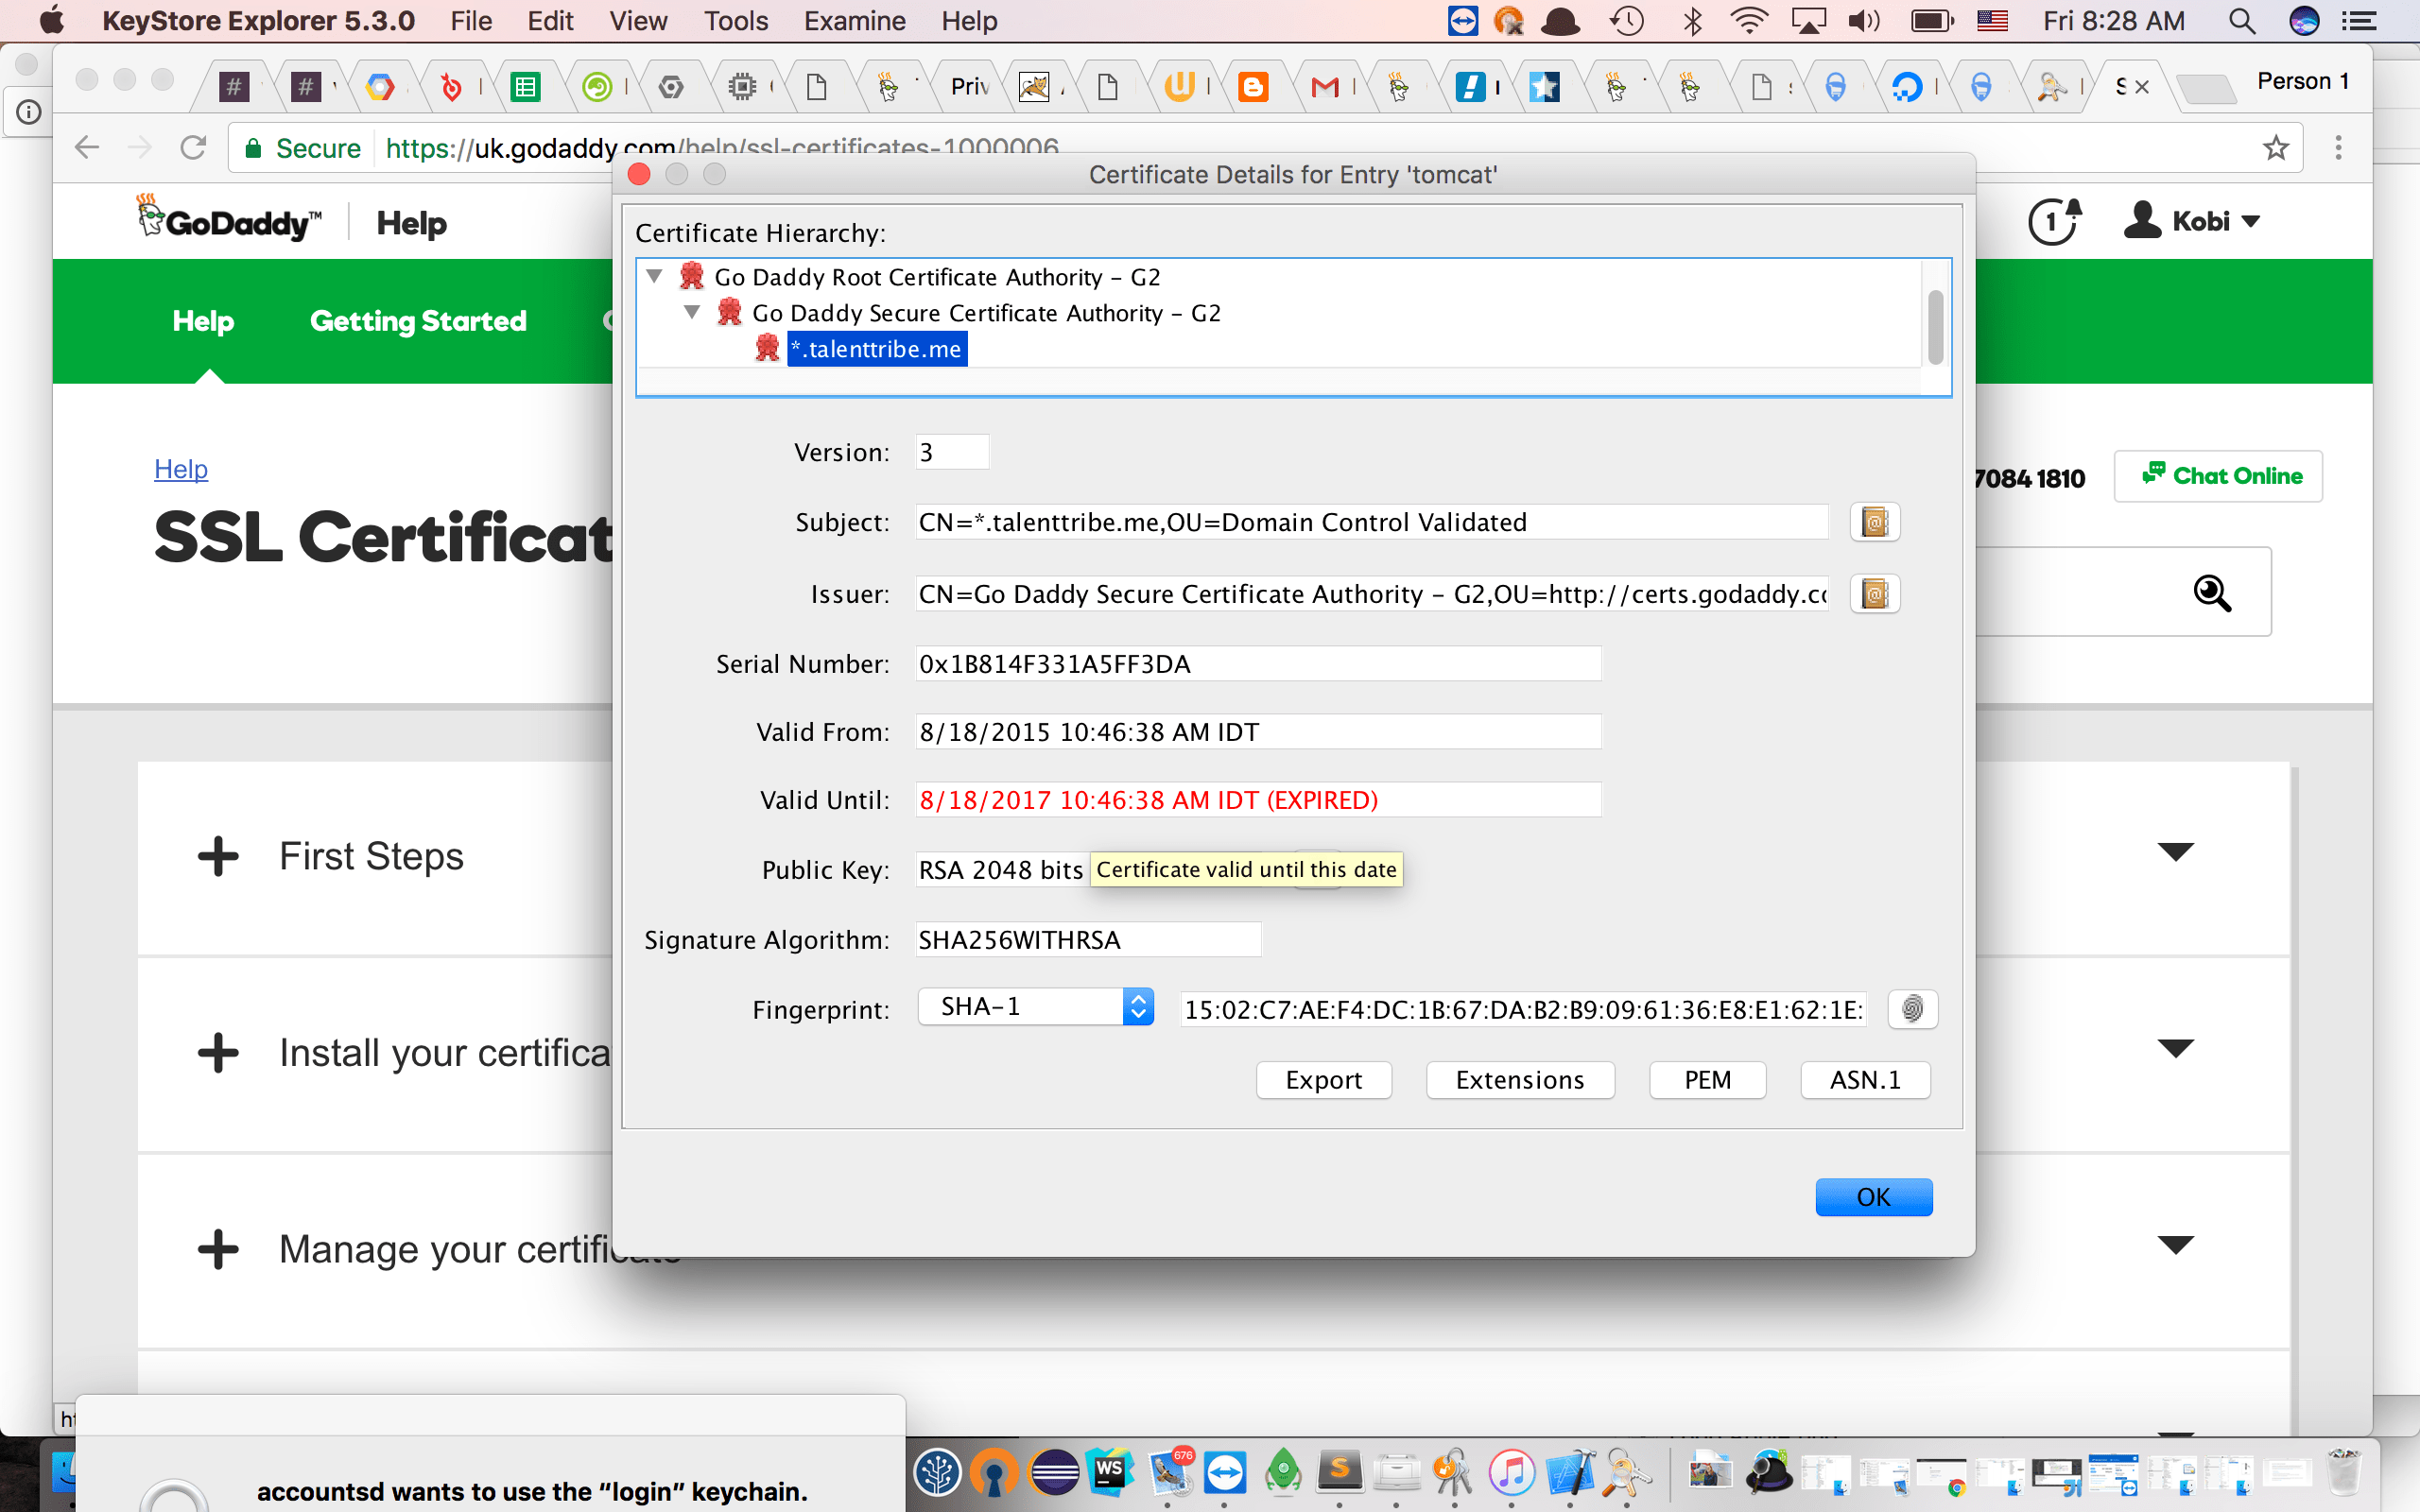
Task: Select the Go Daddy Root Certificate Authority - G2 node
Action: tap(937, 277)
